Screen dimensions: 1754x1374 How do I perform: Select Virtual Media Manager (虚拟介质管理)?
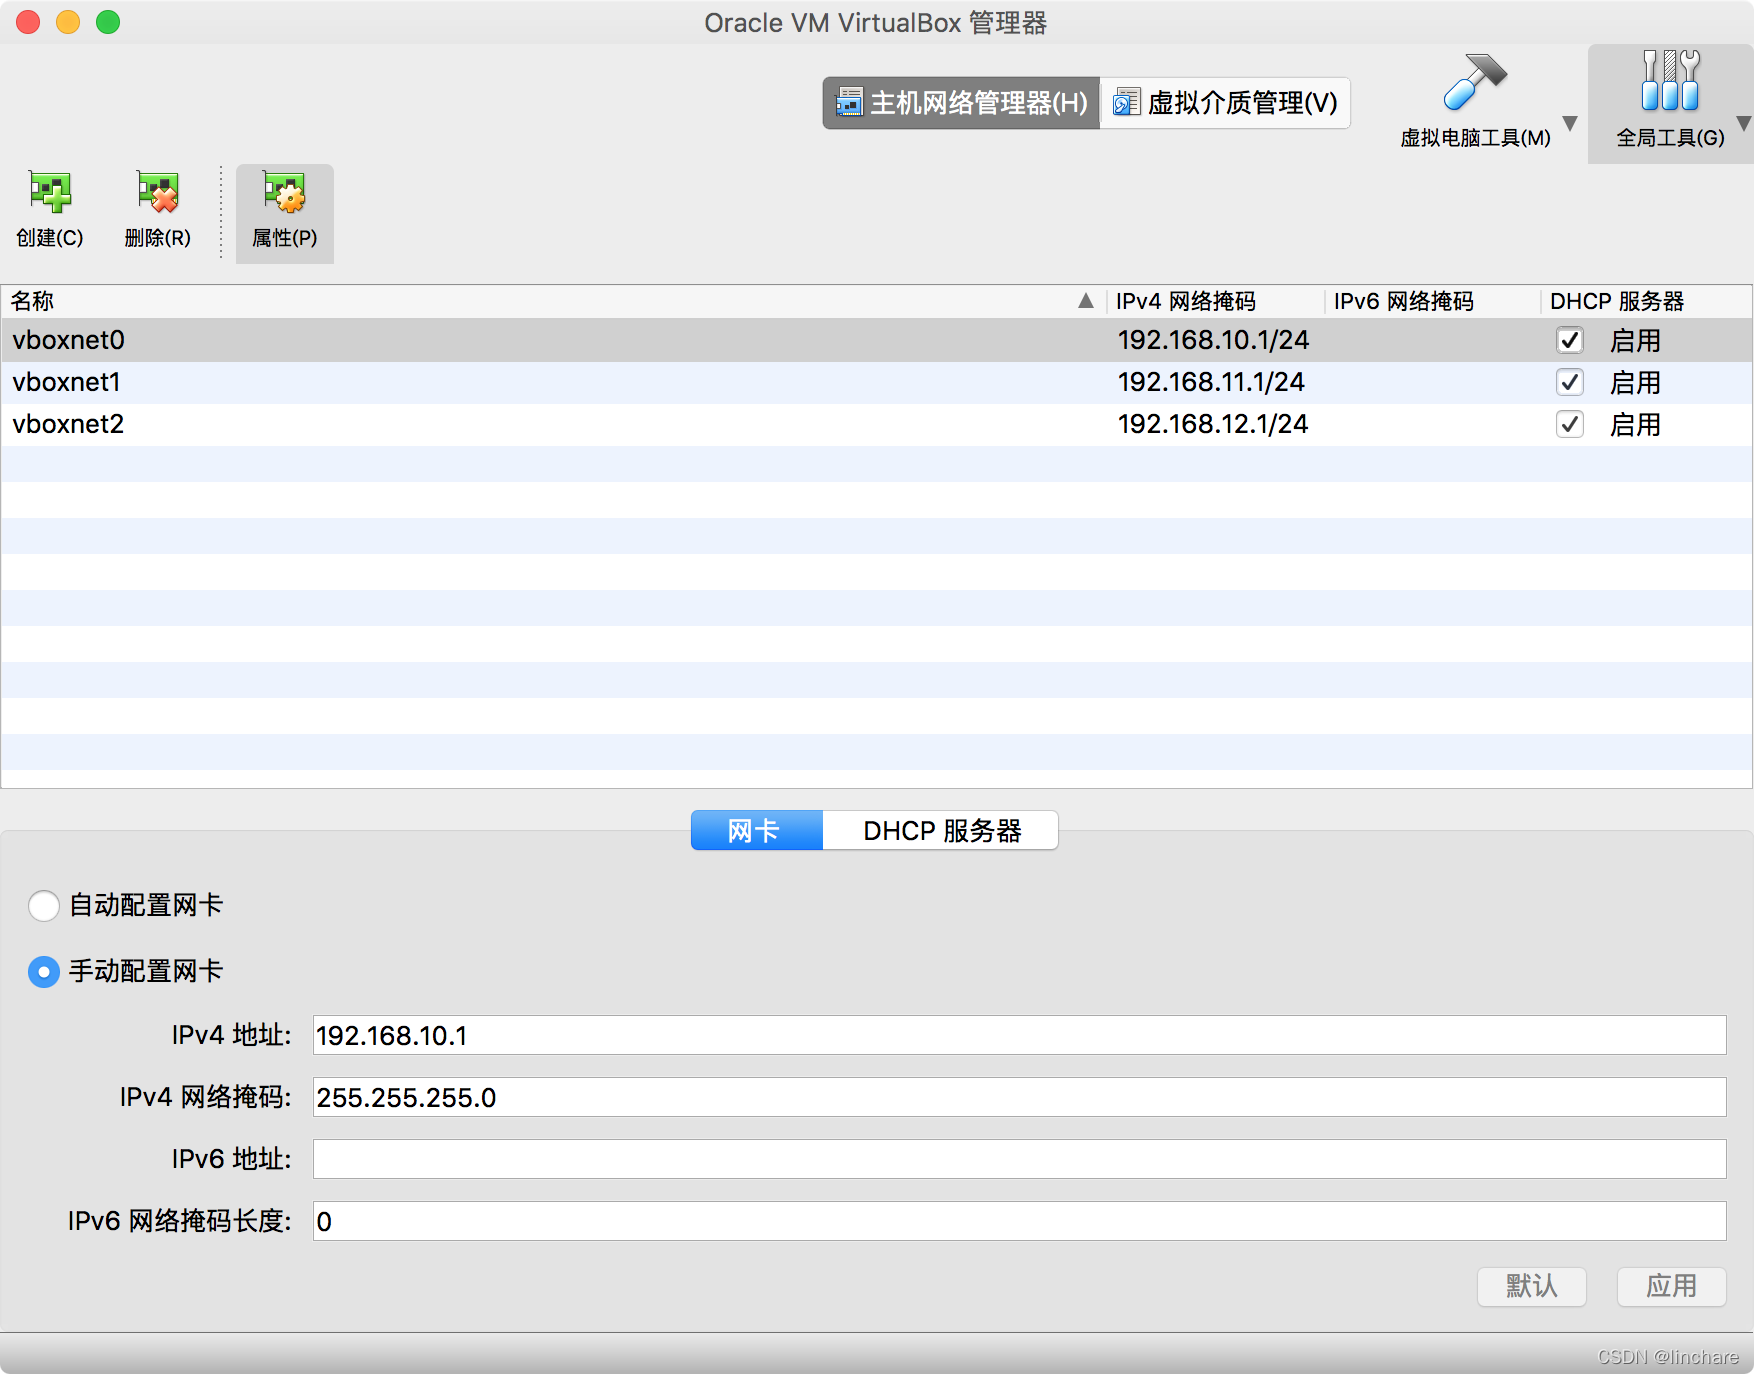[1225, 103]
